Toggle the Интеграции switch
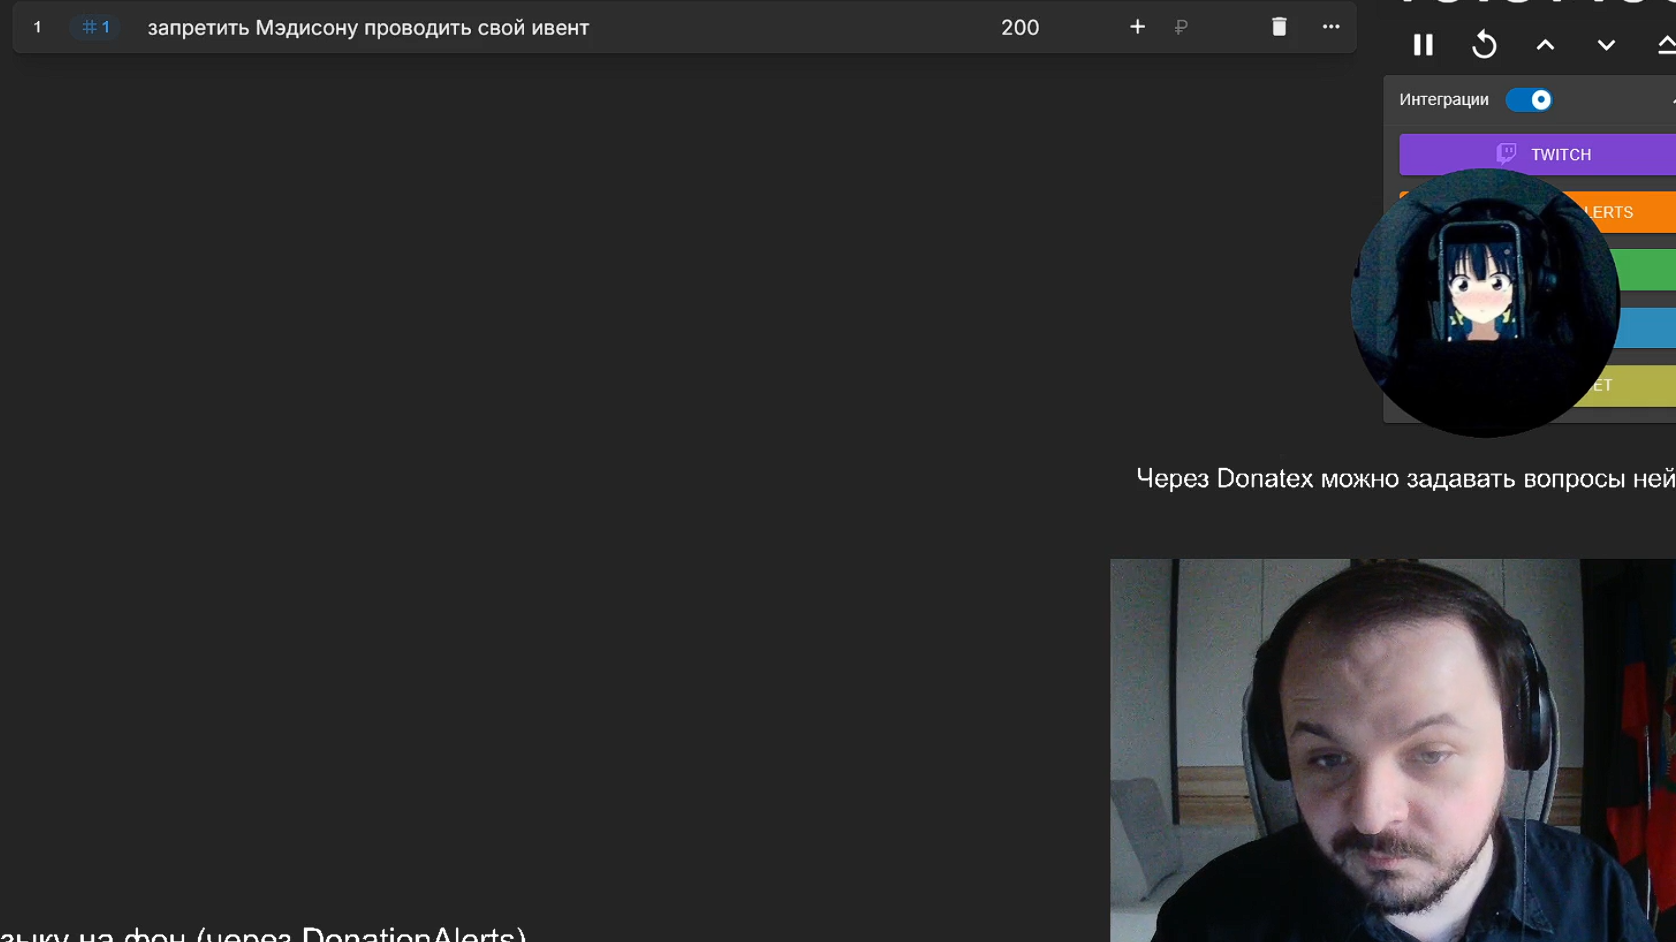Image resolution: width=1676 pixels, height=942 pixels. (1529, 100)
